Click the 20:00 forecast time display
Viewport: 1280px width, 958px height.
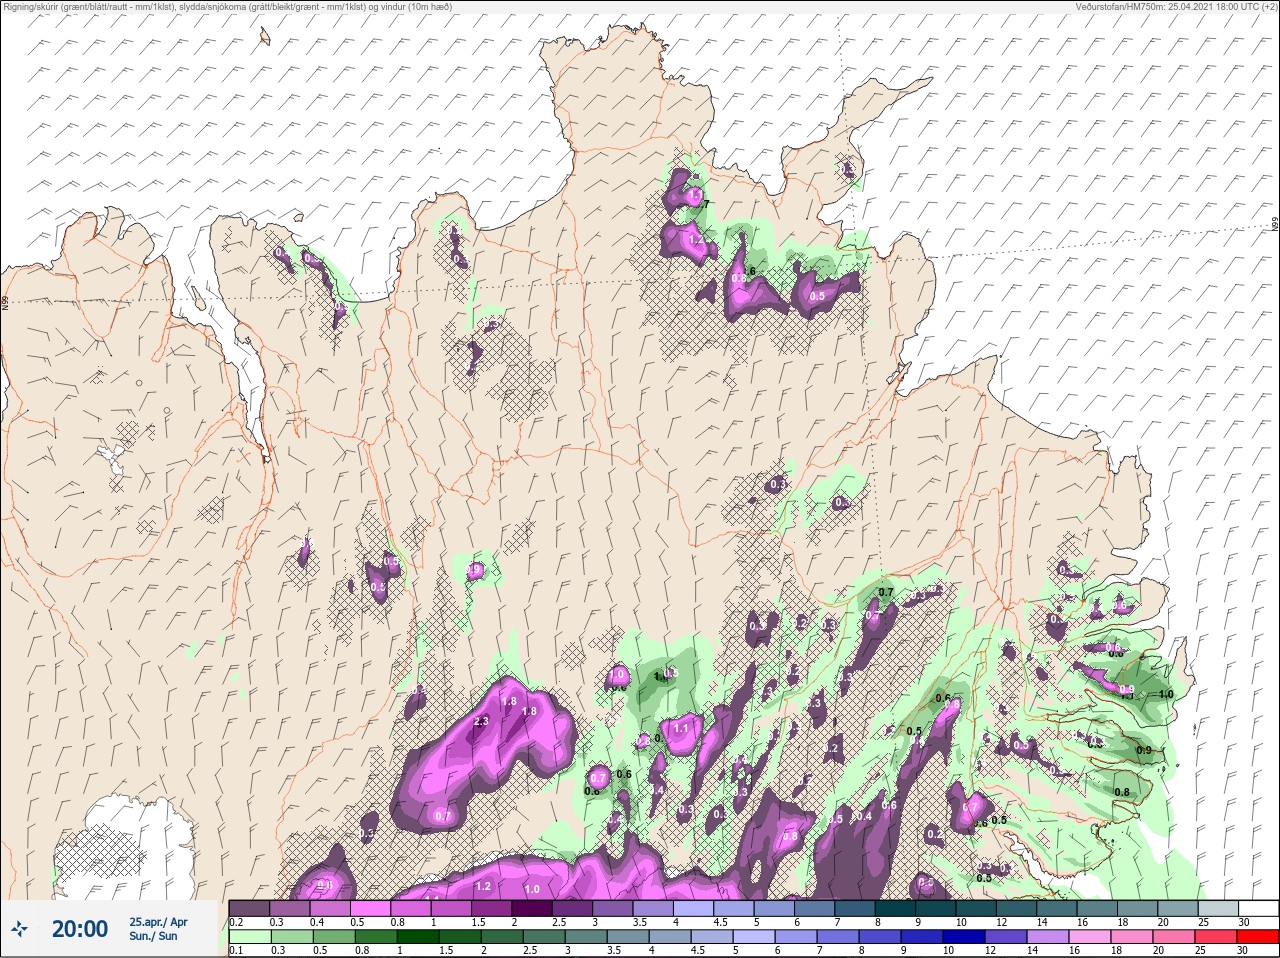click(x=79, y=929)
